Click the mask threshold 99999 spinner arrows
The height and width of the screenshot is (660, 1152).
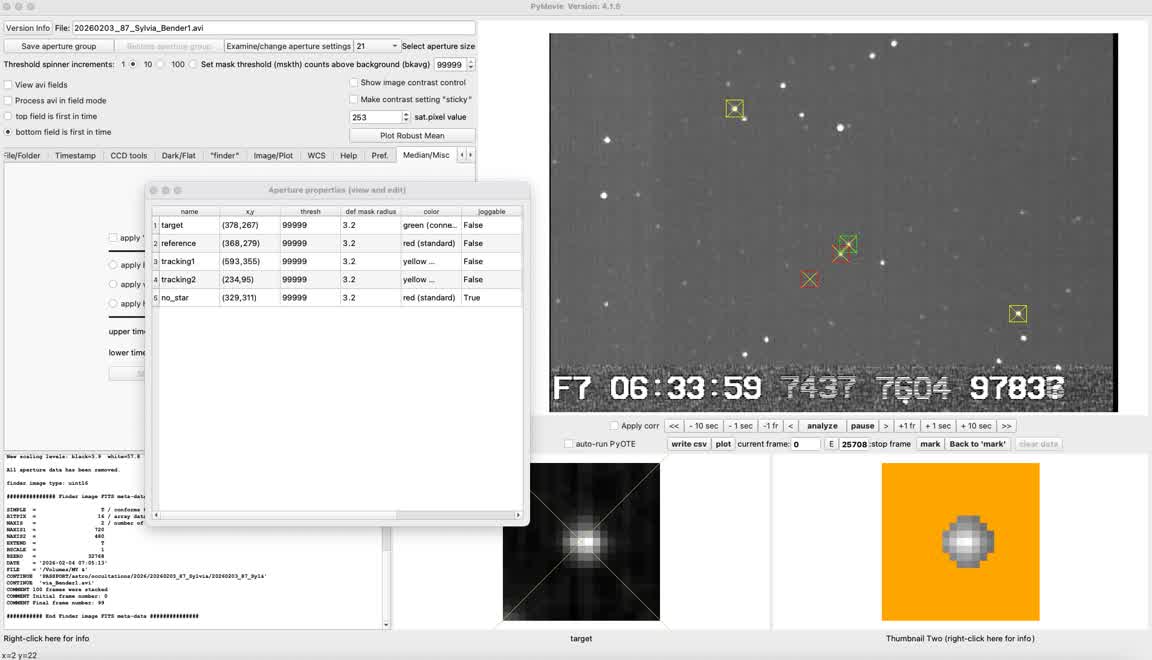coord(471,64)
